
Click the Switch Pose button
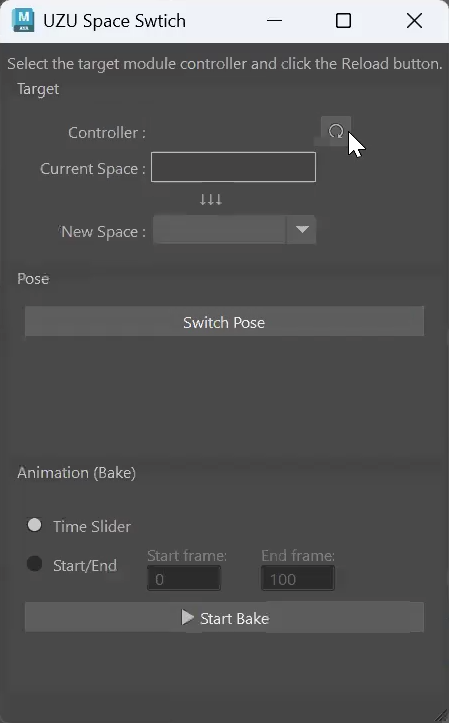pyautogui.click(x=224, y=321)
